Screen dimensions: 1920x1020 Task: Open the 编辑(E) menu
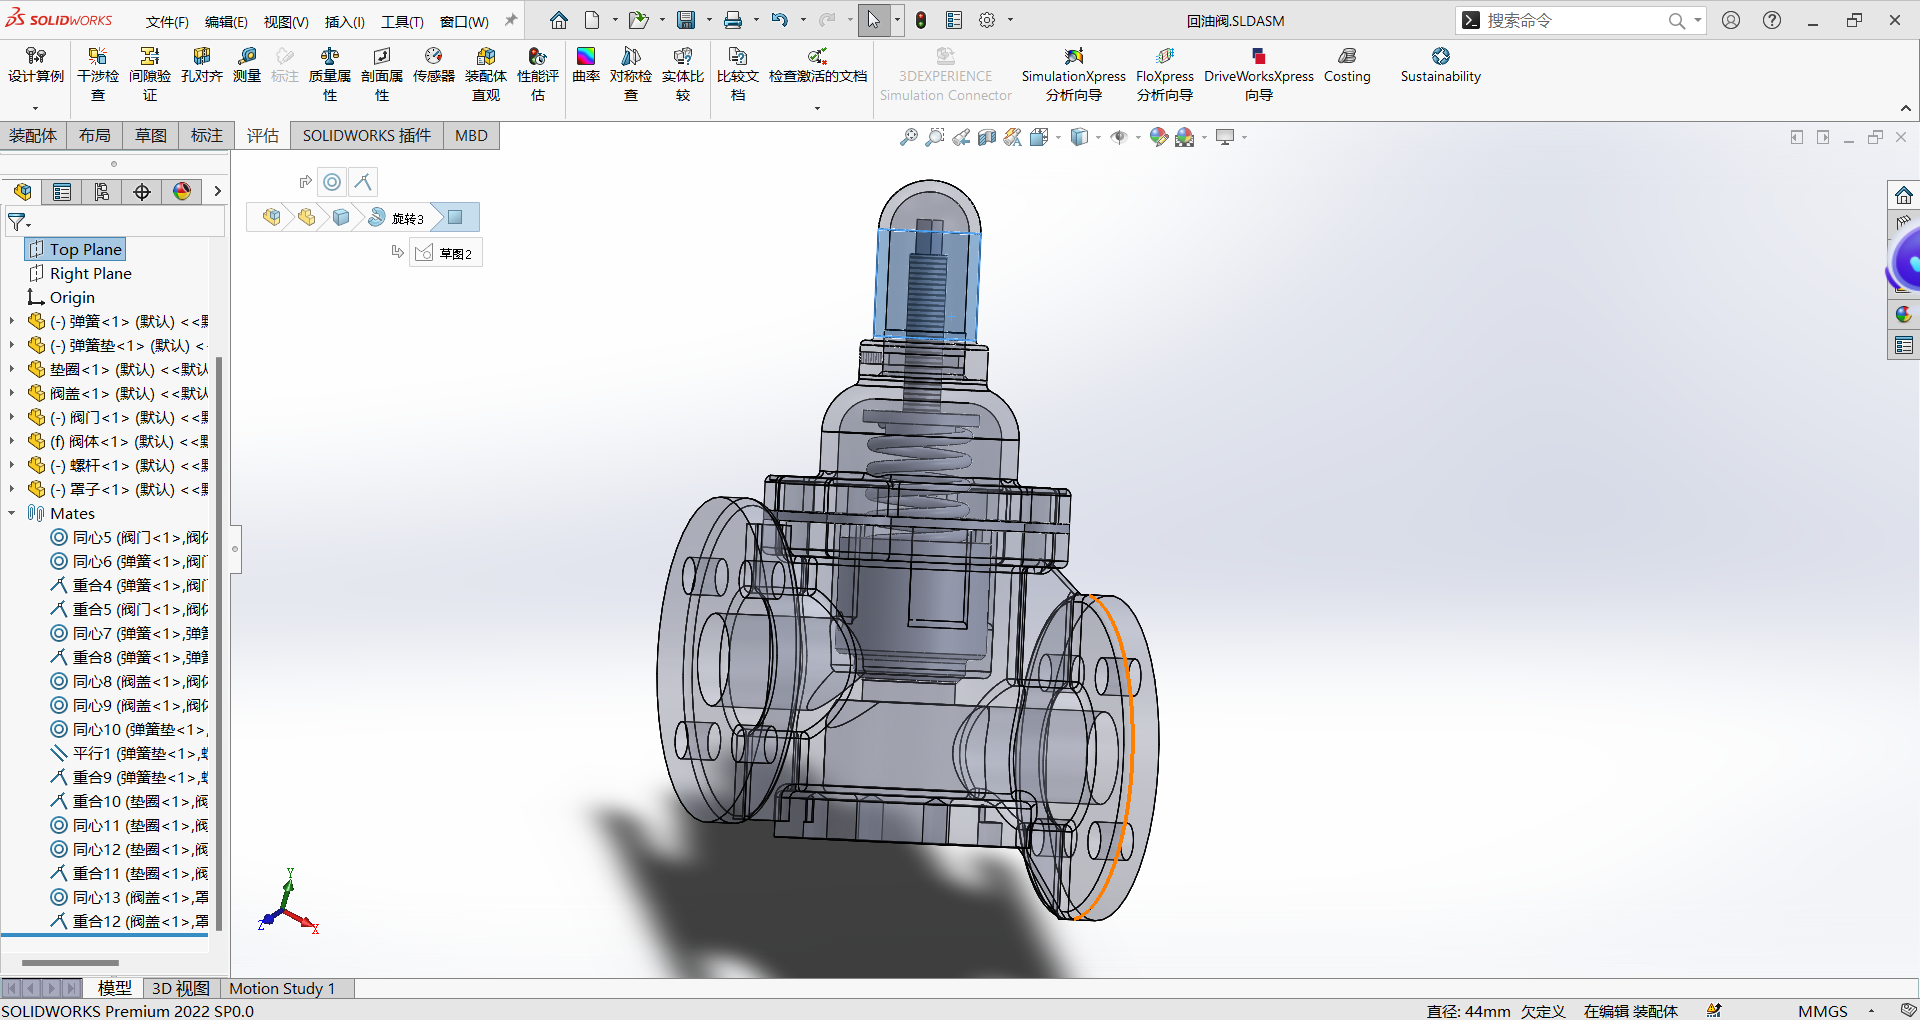coord(226,21)
